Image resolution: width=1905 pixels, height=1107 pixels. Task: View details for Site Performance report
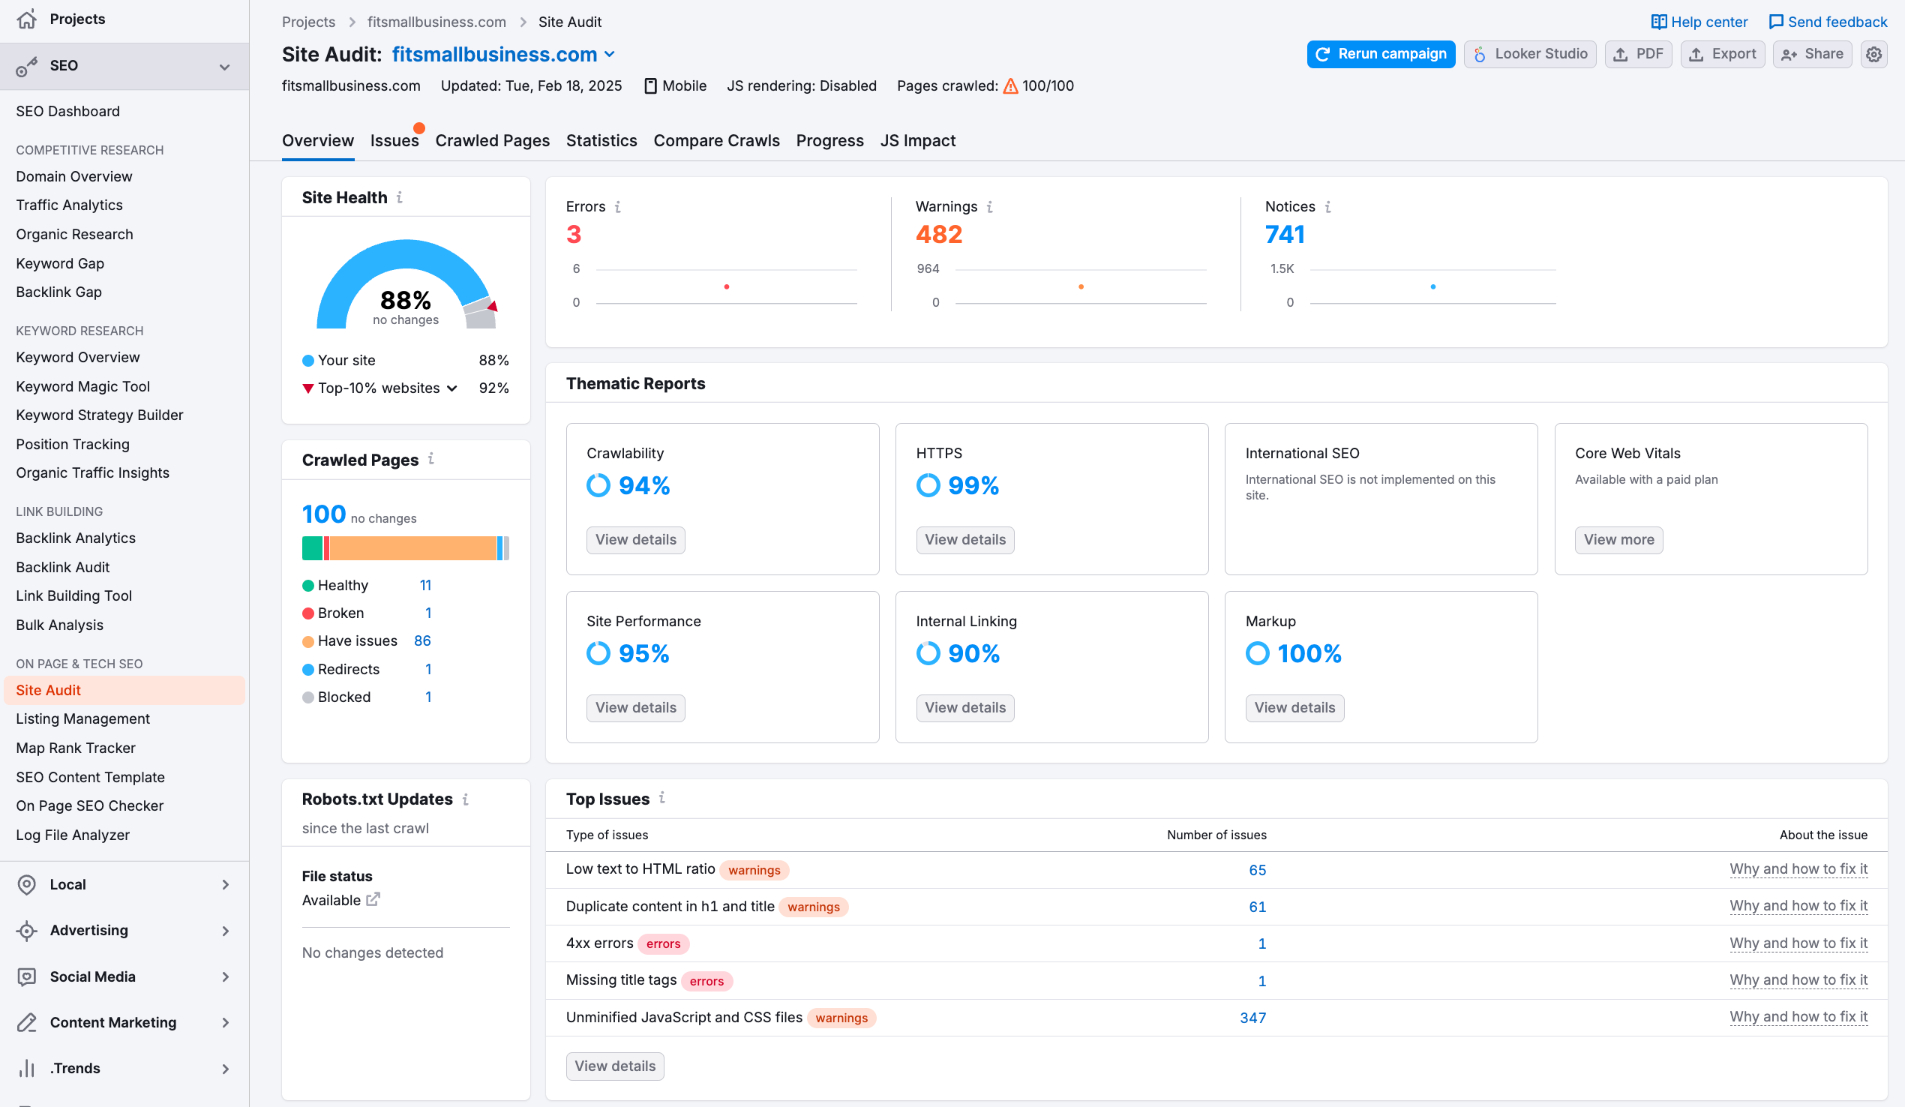636,708
